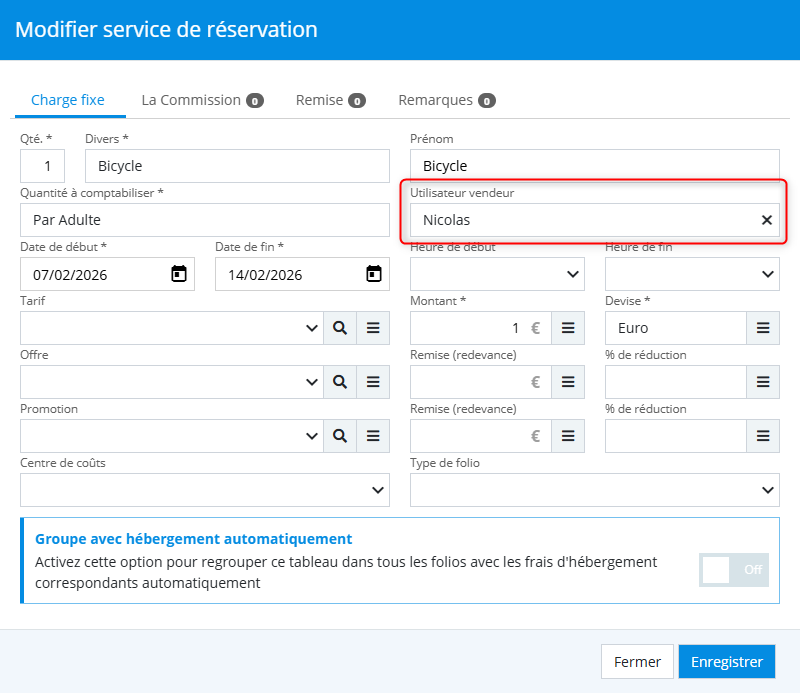Open calendar picker for Date de début

pos(178,274)
